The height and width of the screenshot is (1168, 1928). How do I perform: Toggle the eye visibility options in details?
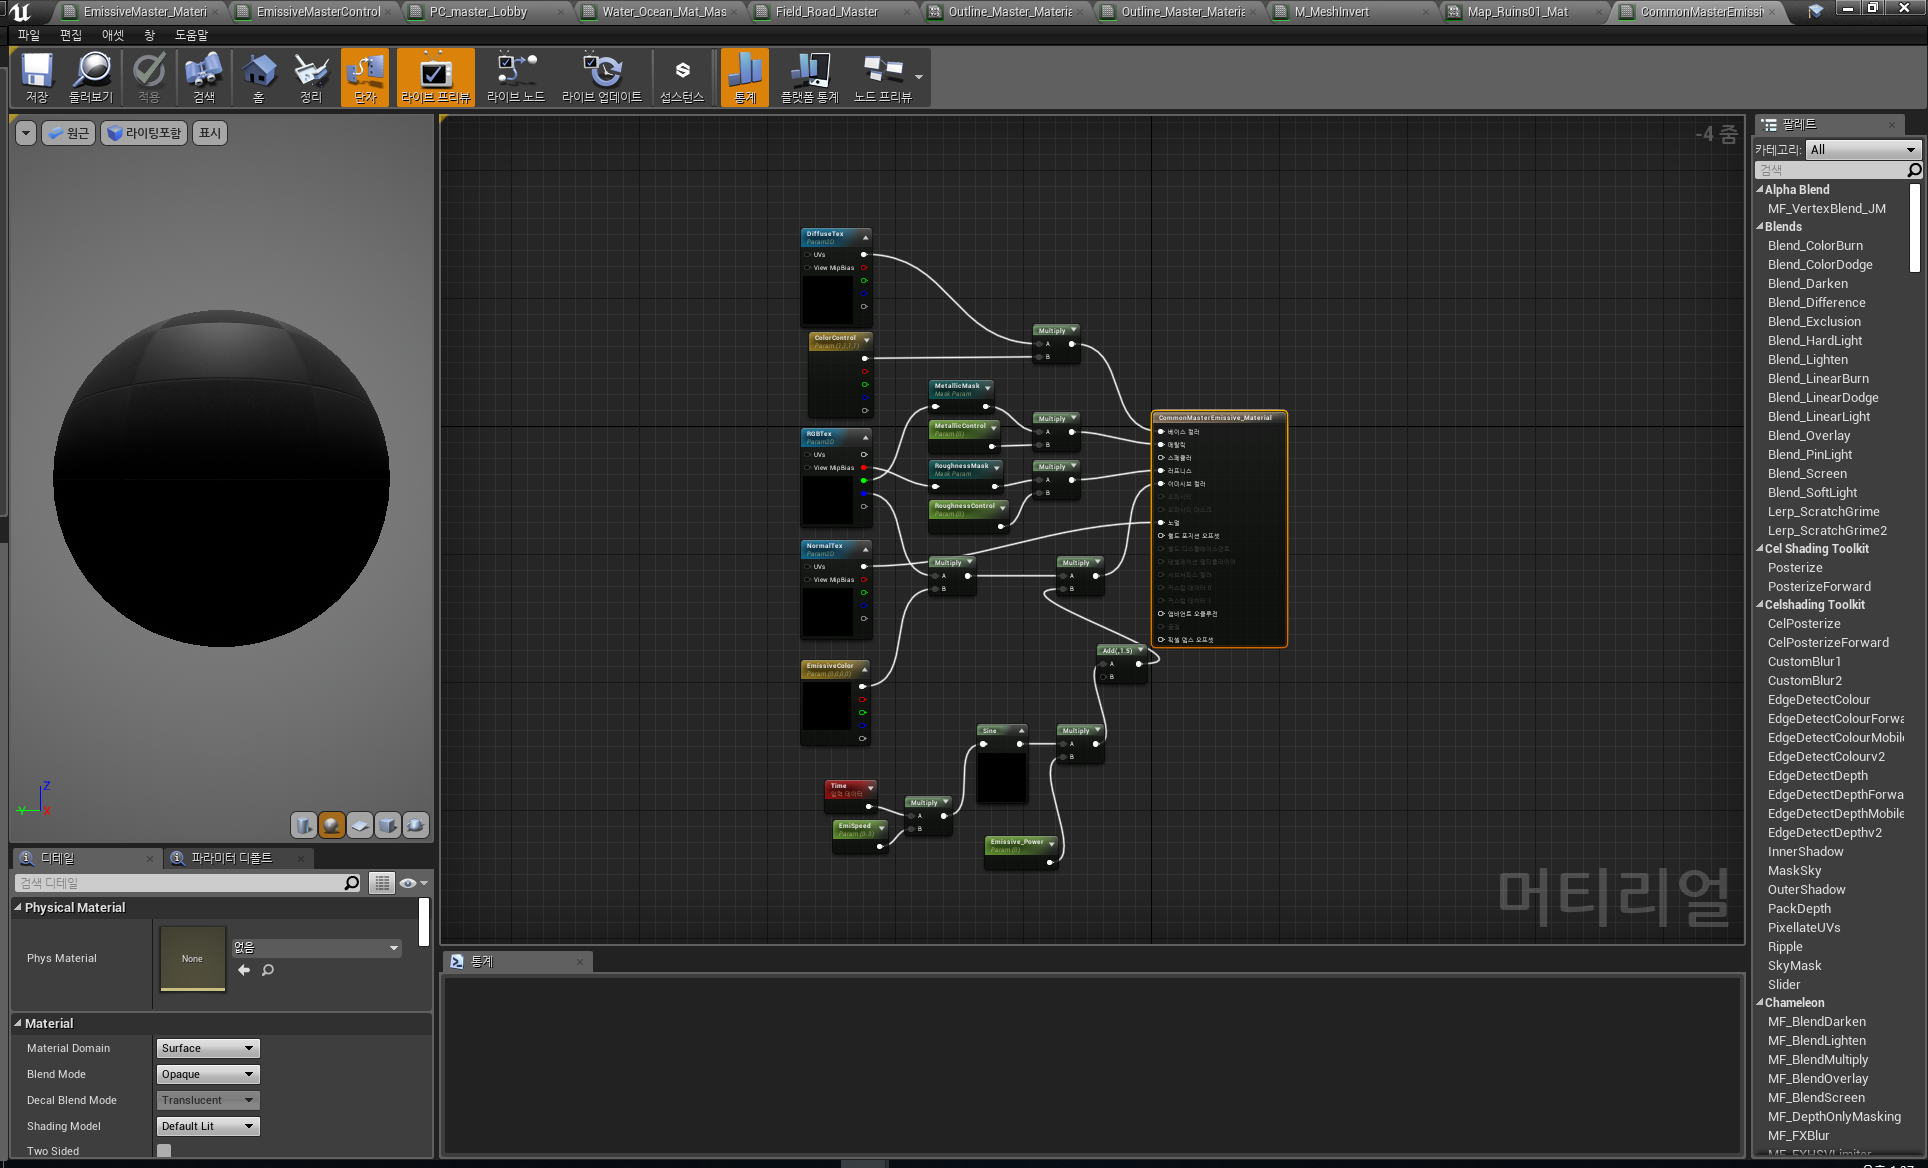tap(413, 883)
